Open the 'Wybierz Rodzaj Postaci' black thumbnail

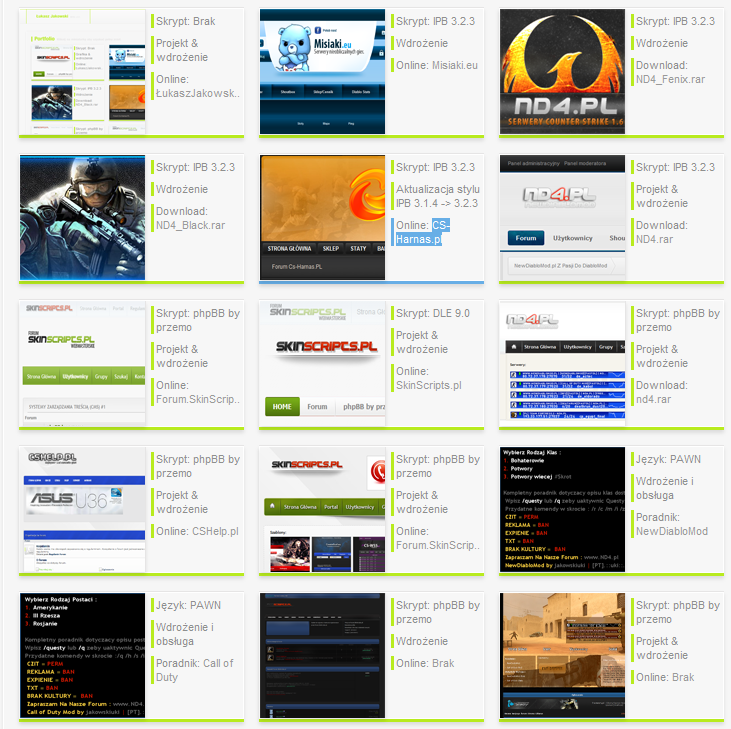tap(83, 655)
